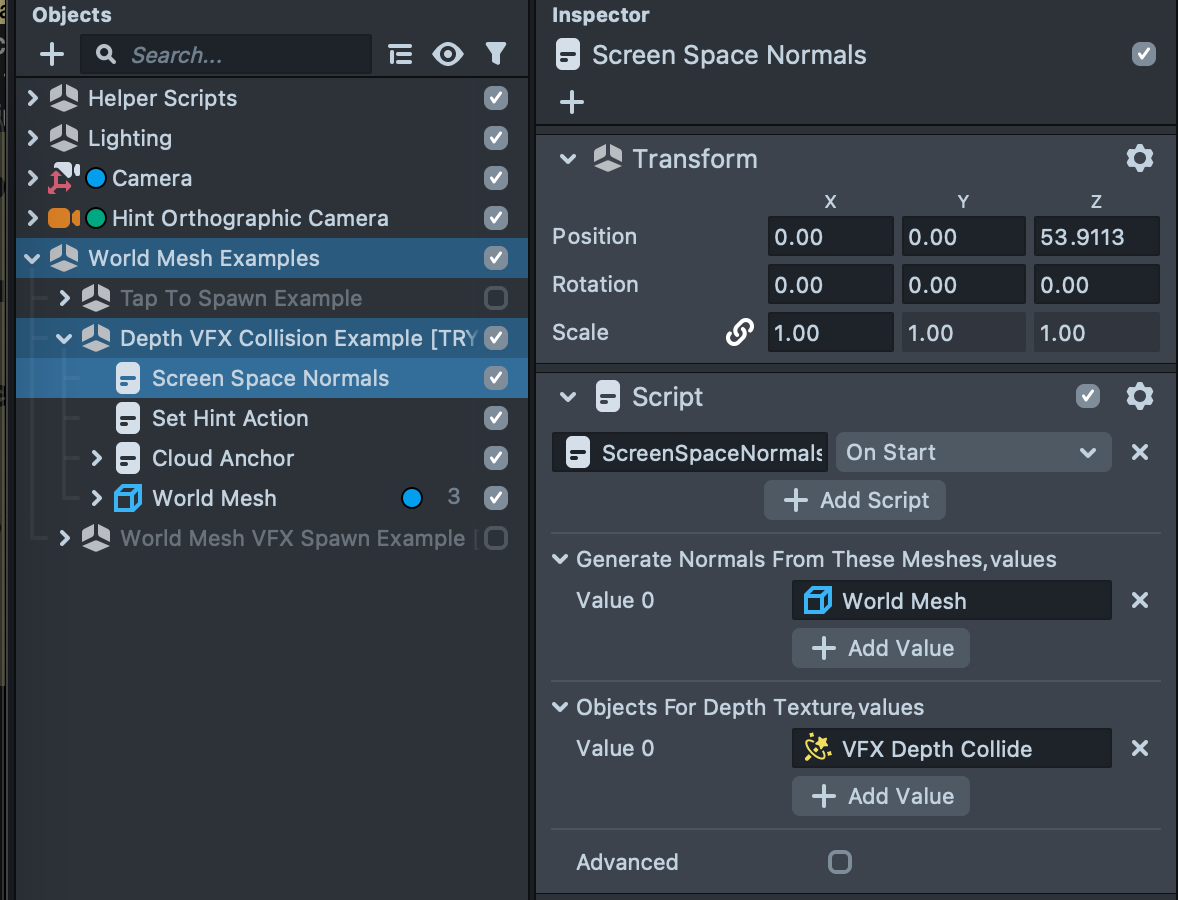Collapse the Transform section
The height and width of the screenshot is (900, 1178).
pyautogui.click(x=568, y=159)
